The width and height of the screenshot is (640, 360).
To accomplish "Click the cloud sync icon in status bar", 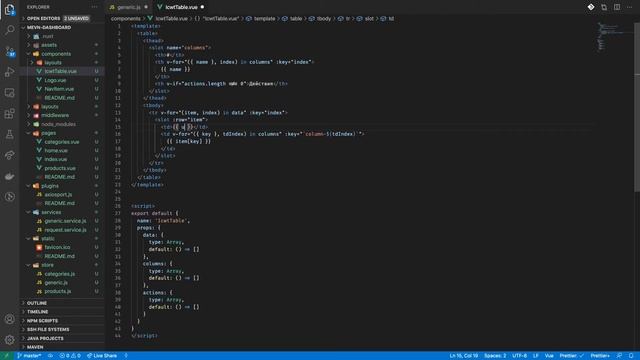I will pos(50,356).
